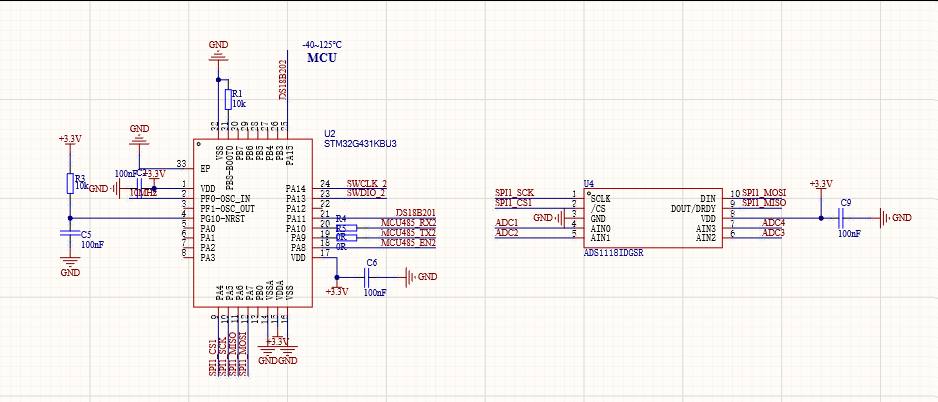Click the GND symbol above R1
Viewport: 938px width, 402px height.
point(218,52)
